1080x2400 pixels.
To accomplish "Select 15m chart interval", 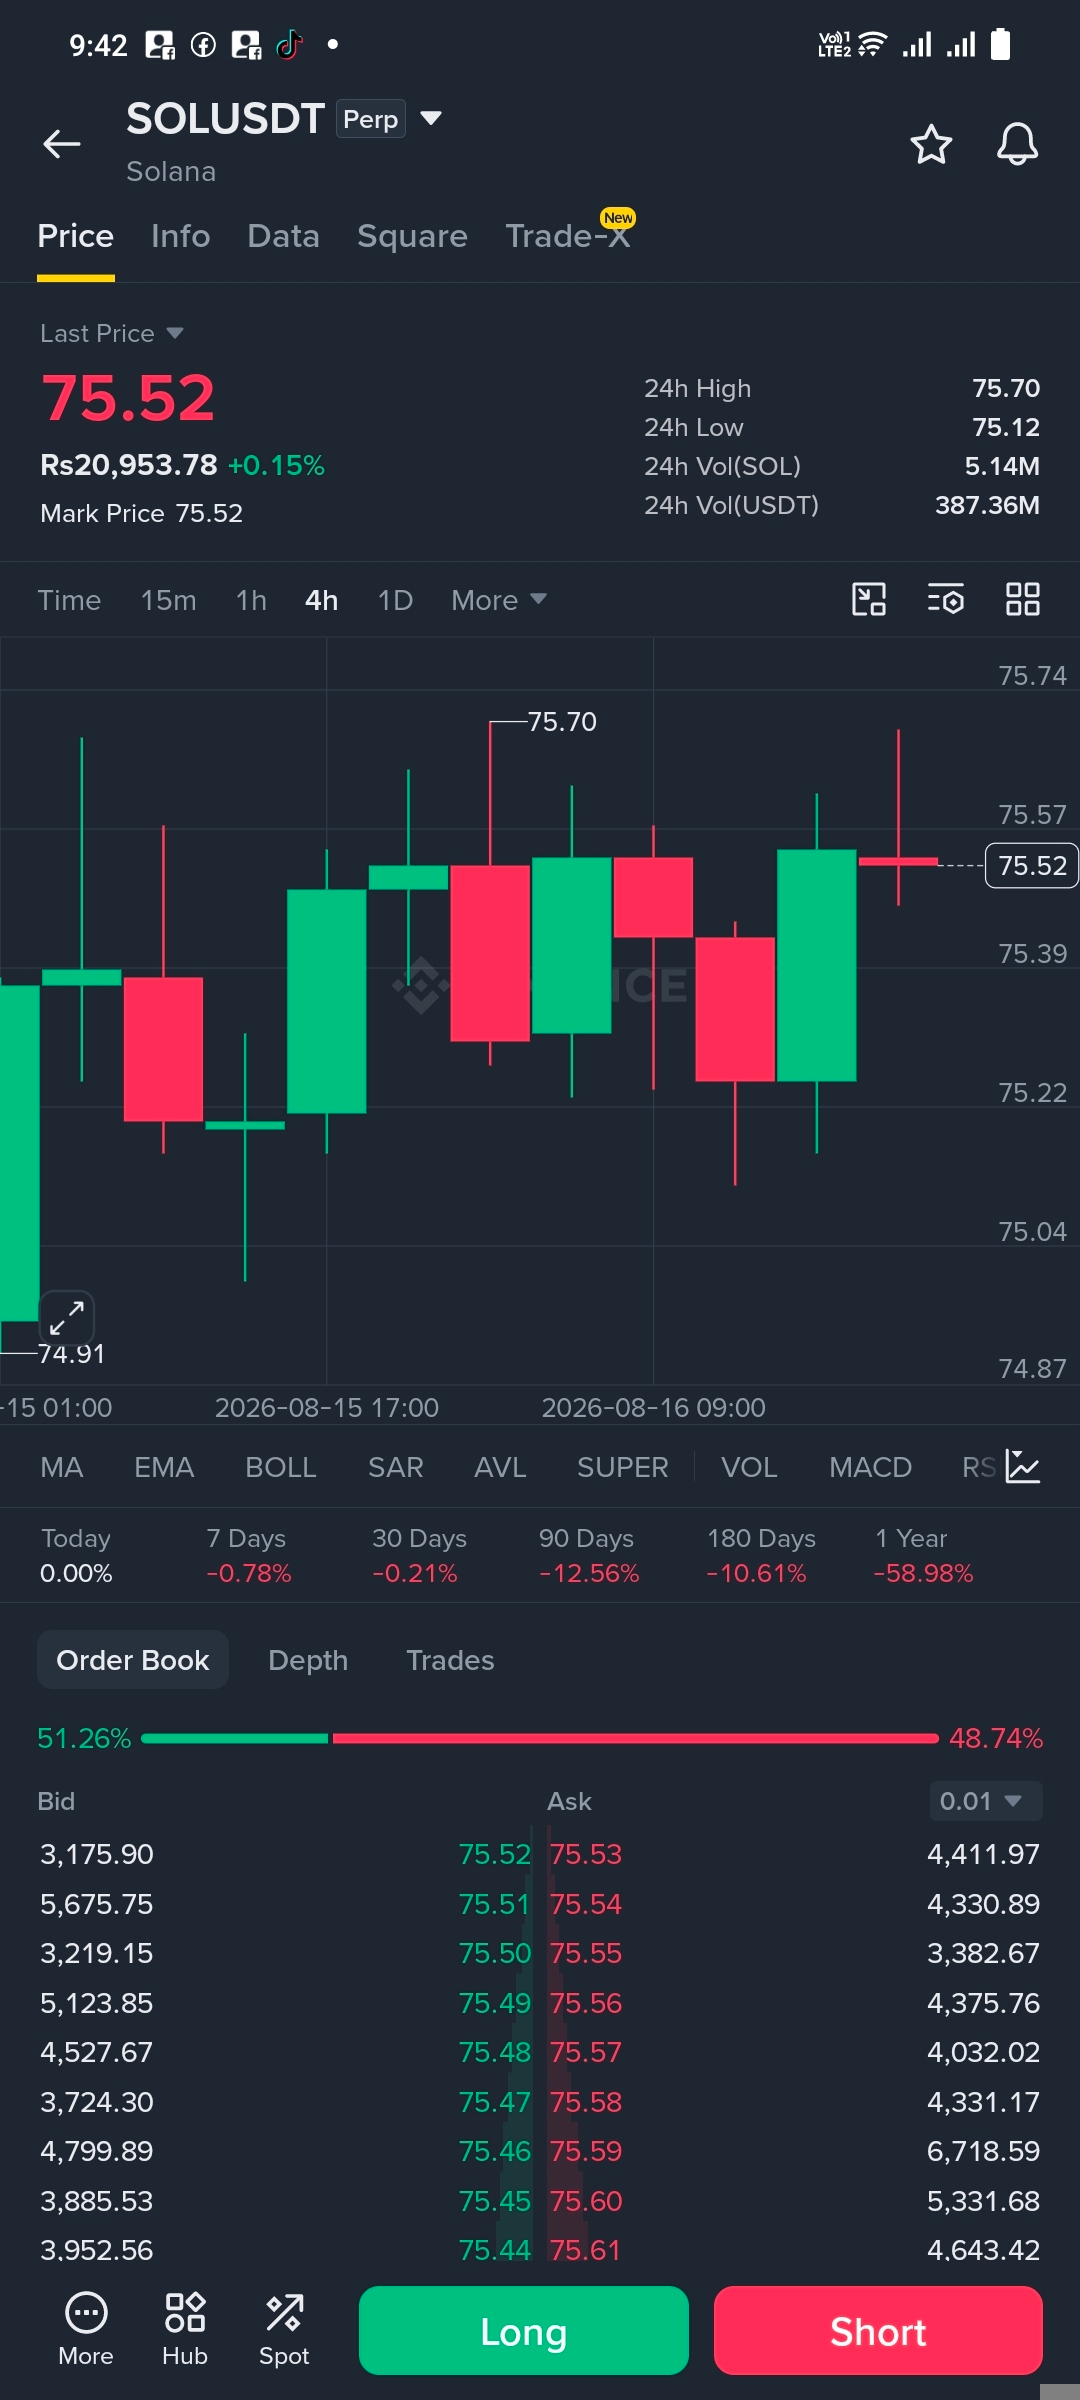I will click(169, 600).
